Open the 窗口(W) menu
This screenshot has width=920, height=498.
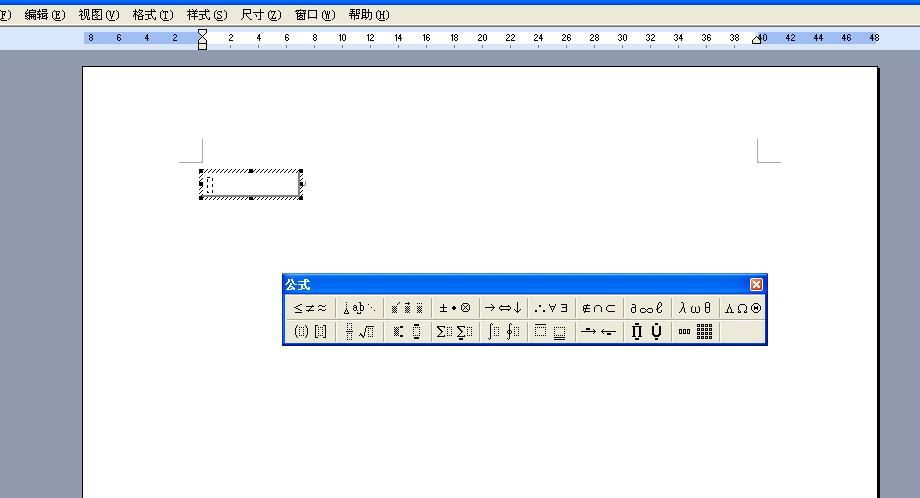(314, 15)
